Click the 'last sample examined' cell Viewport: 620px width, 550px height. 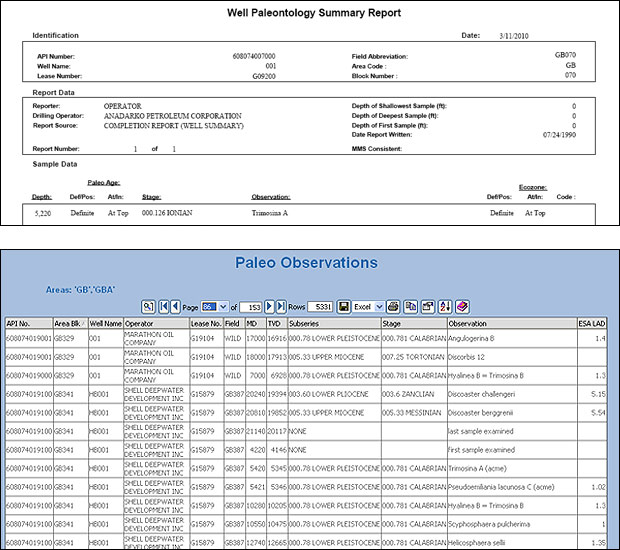pyautogui.click(x=512, y=431)
